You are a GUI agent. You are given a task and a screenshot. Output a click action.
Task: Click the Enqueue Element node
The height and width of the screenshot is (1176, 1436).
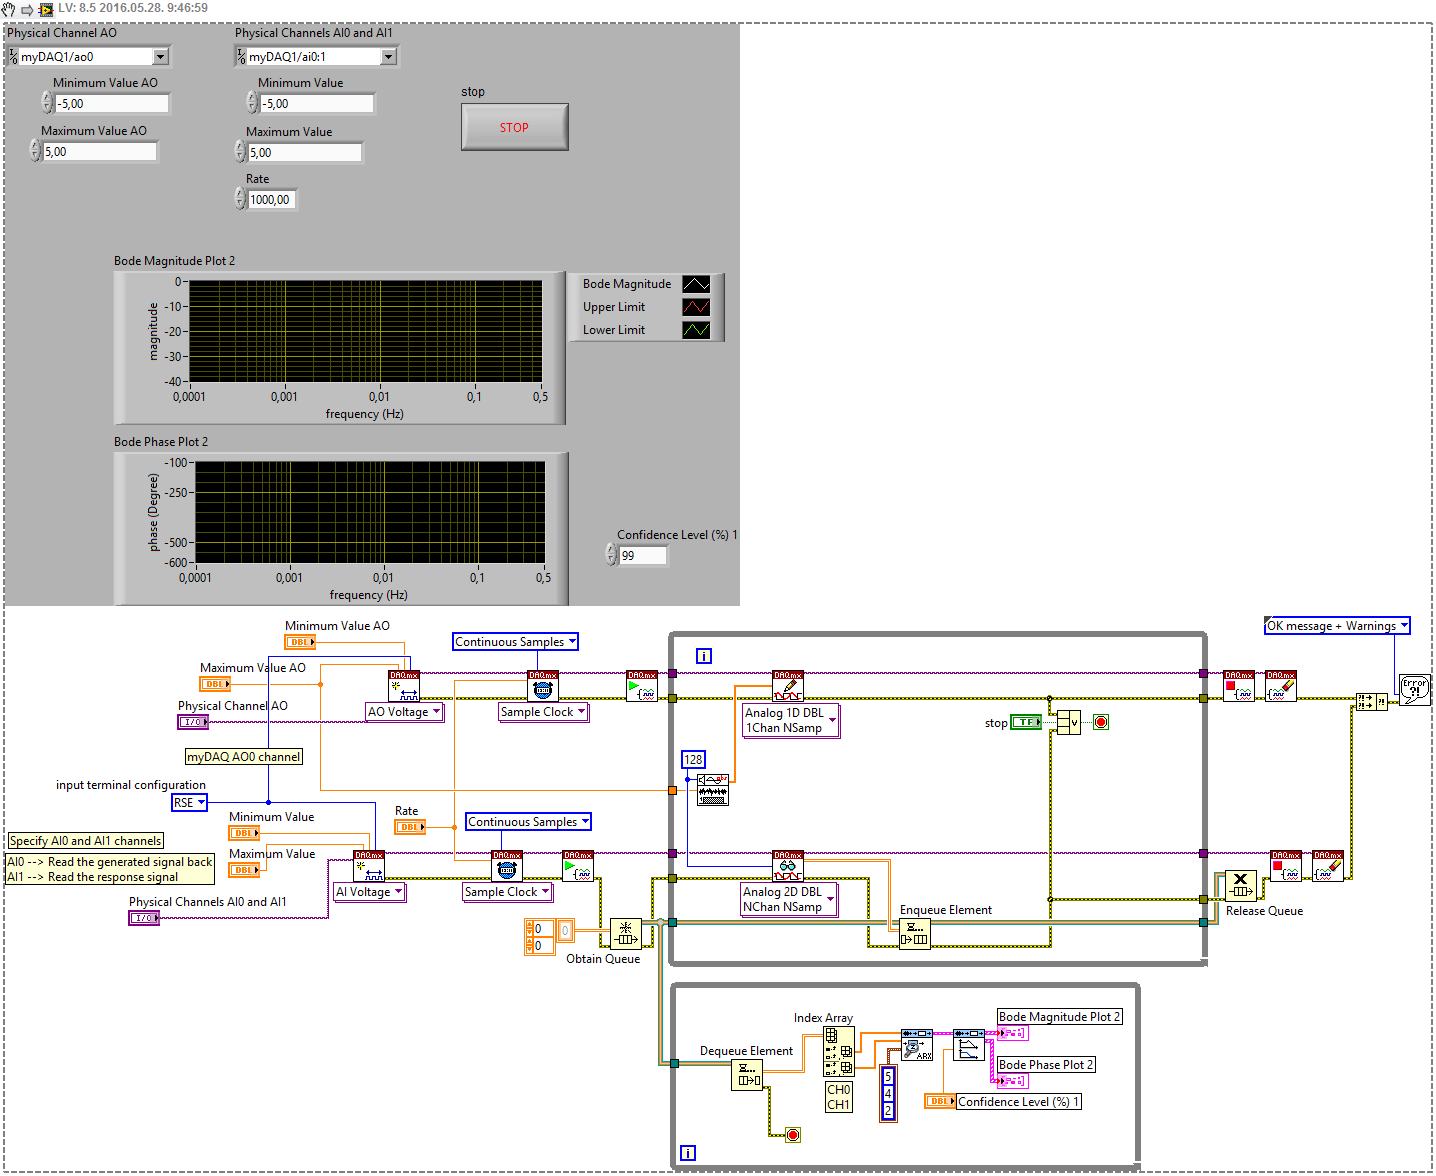[915, 934]
